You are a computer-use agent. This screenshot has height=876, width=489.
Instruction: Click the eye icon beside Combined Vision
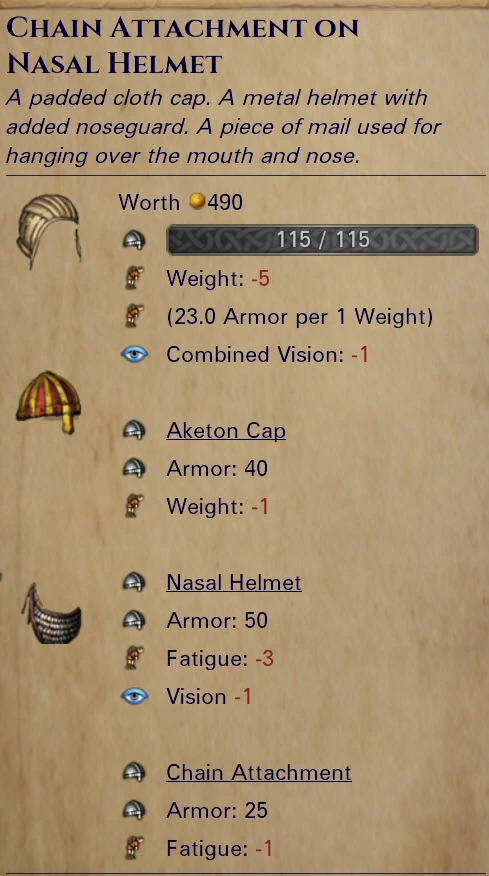[134, 354]
